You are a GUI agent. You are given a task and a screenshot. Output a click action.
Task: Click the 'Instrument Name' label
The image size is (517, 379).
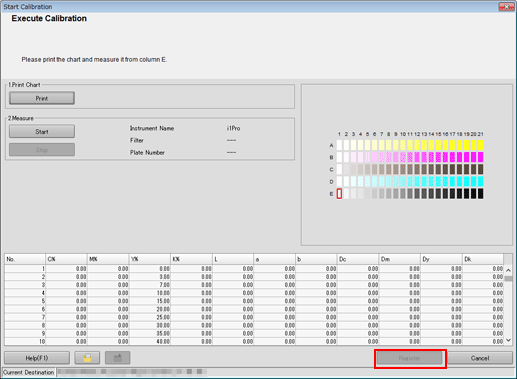152,128
